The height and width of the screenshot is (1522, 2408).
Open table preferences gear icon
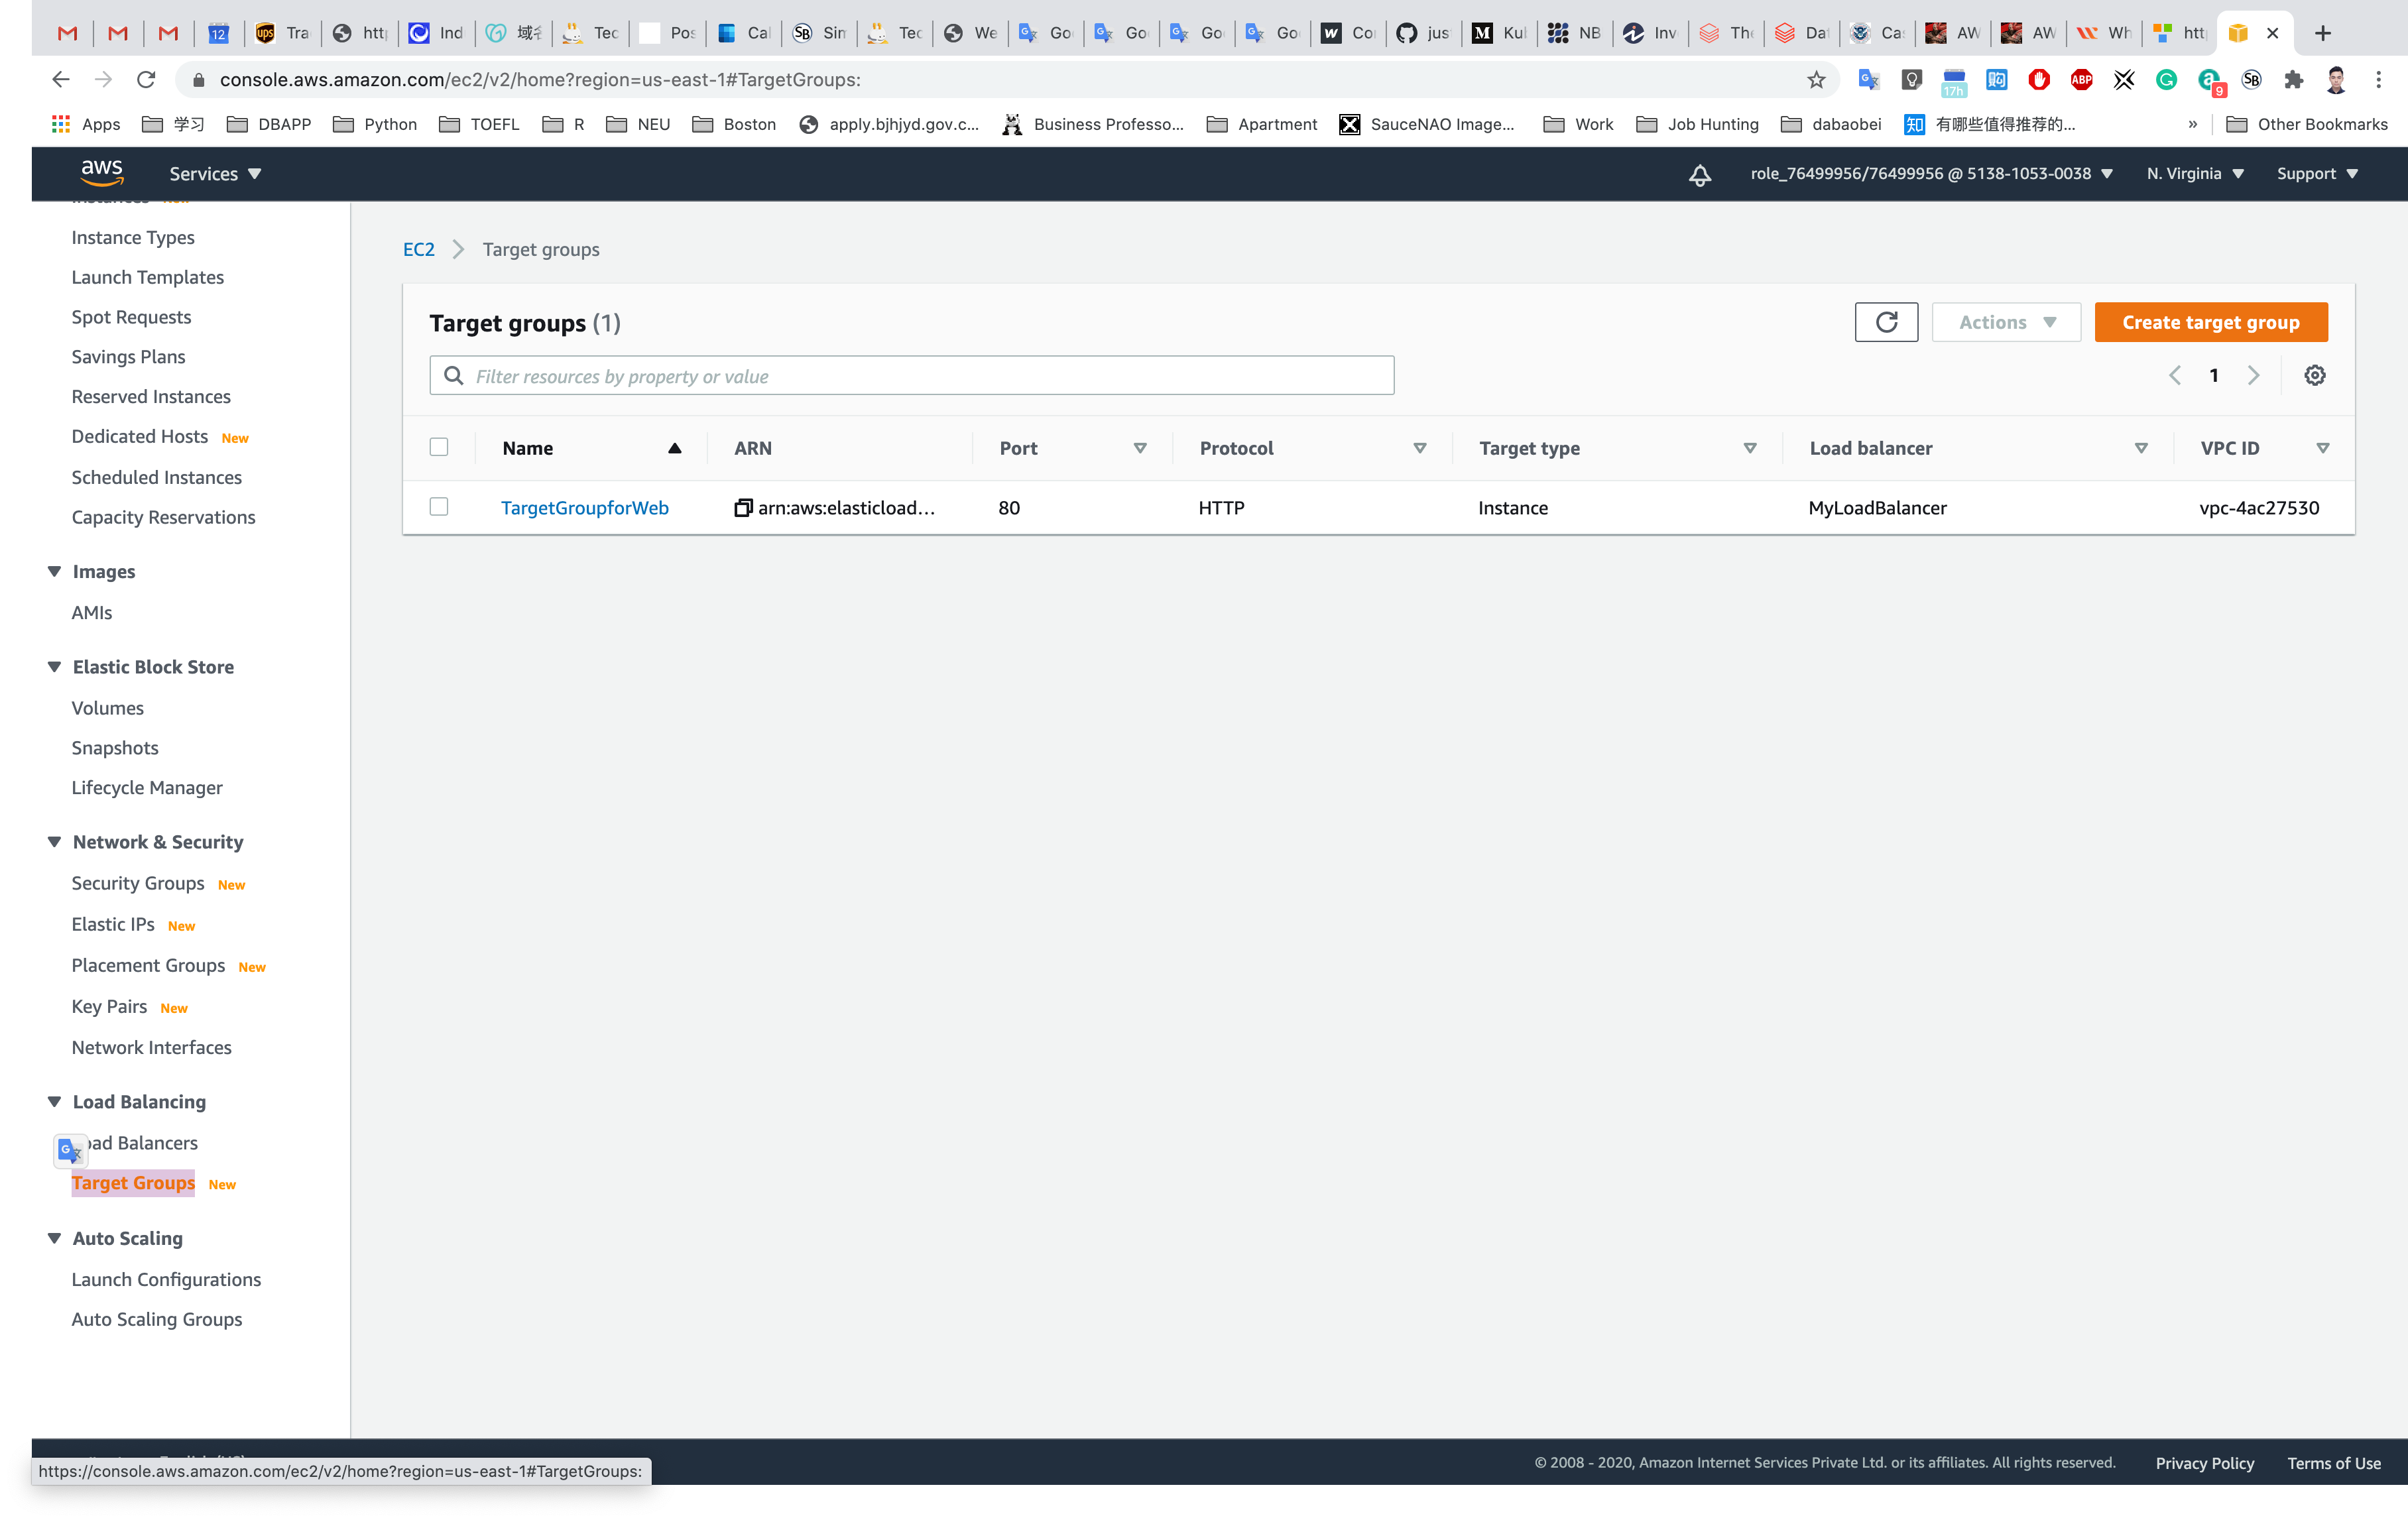coord(2314,375)
